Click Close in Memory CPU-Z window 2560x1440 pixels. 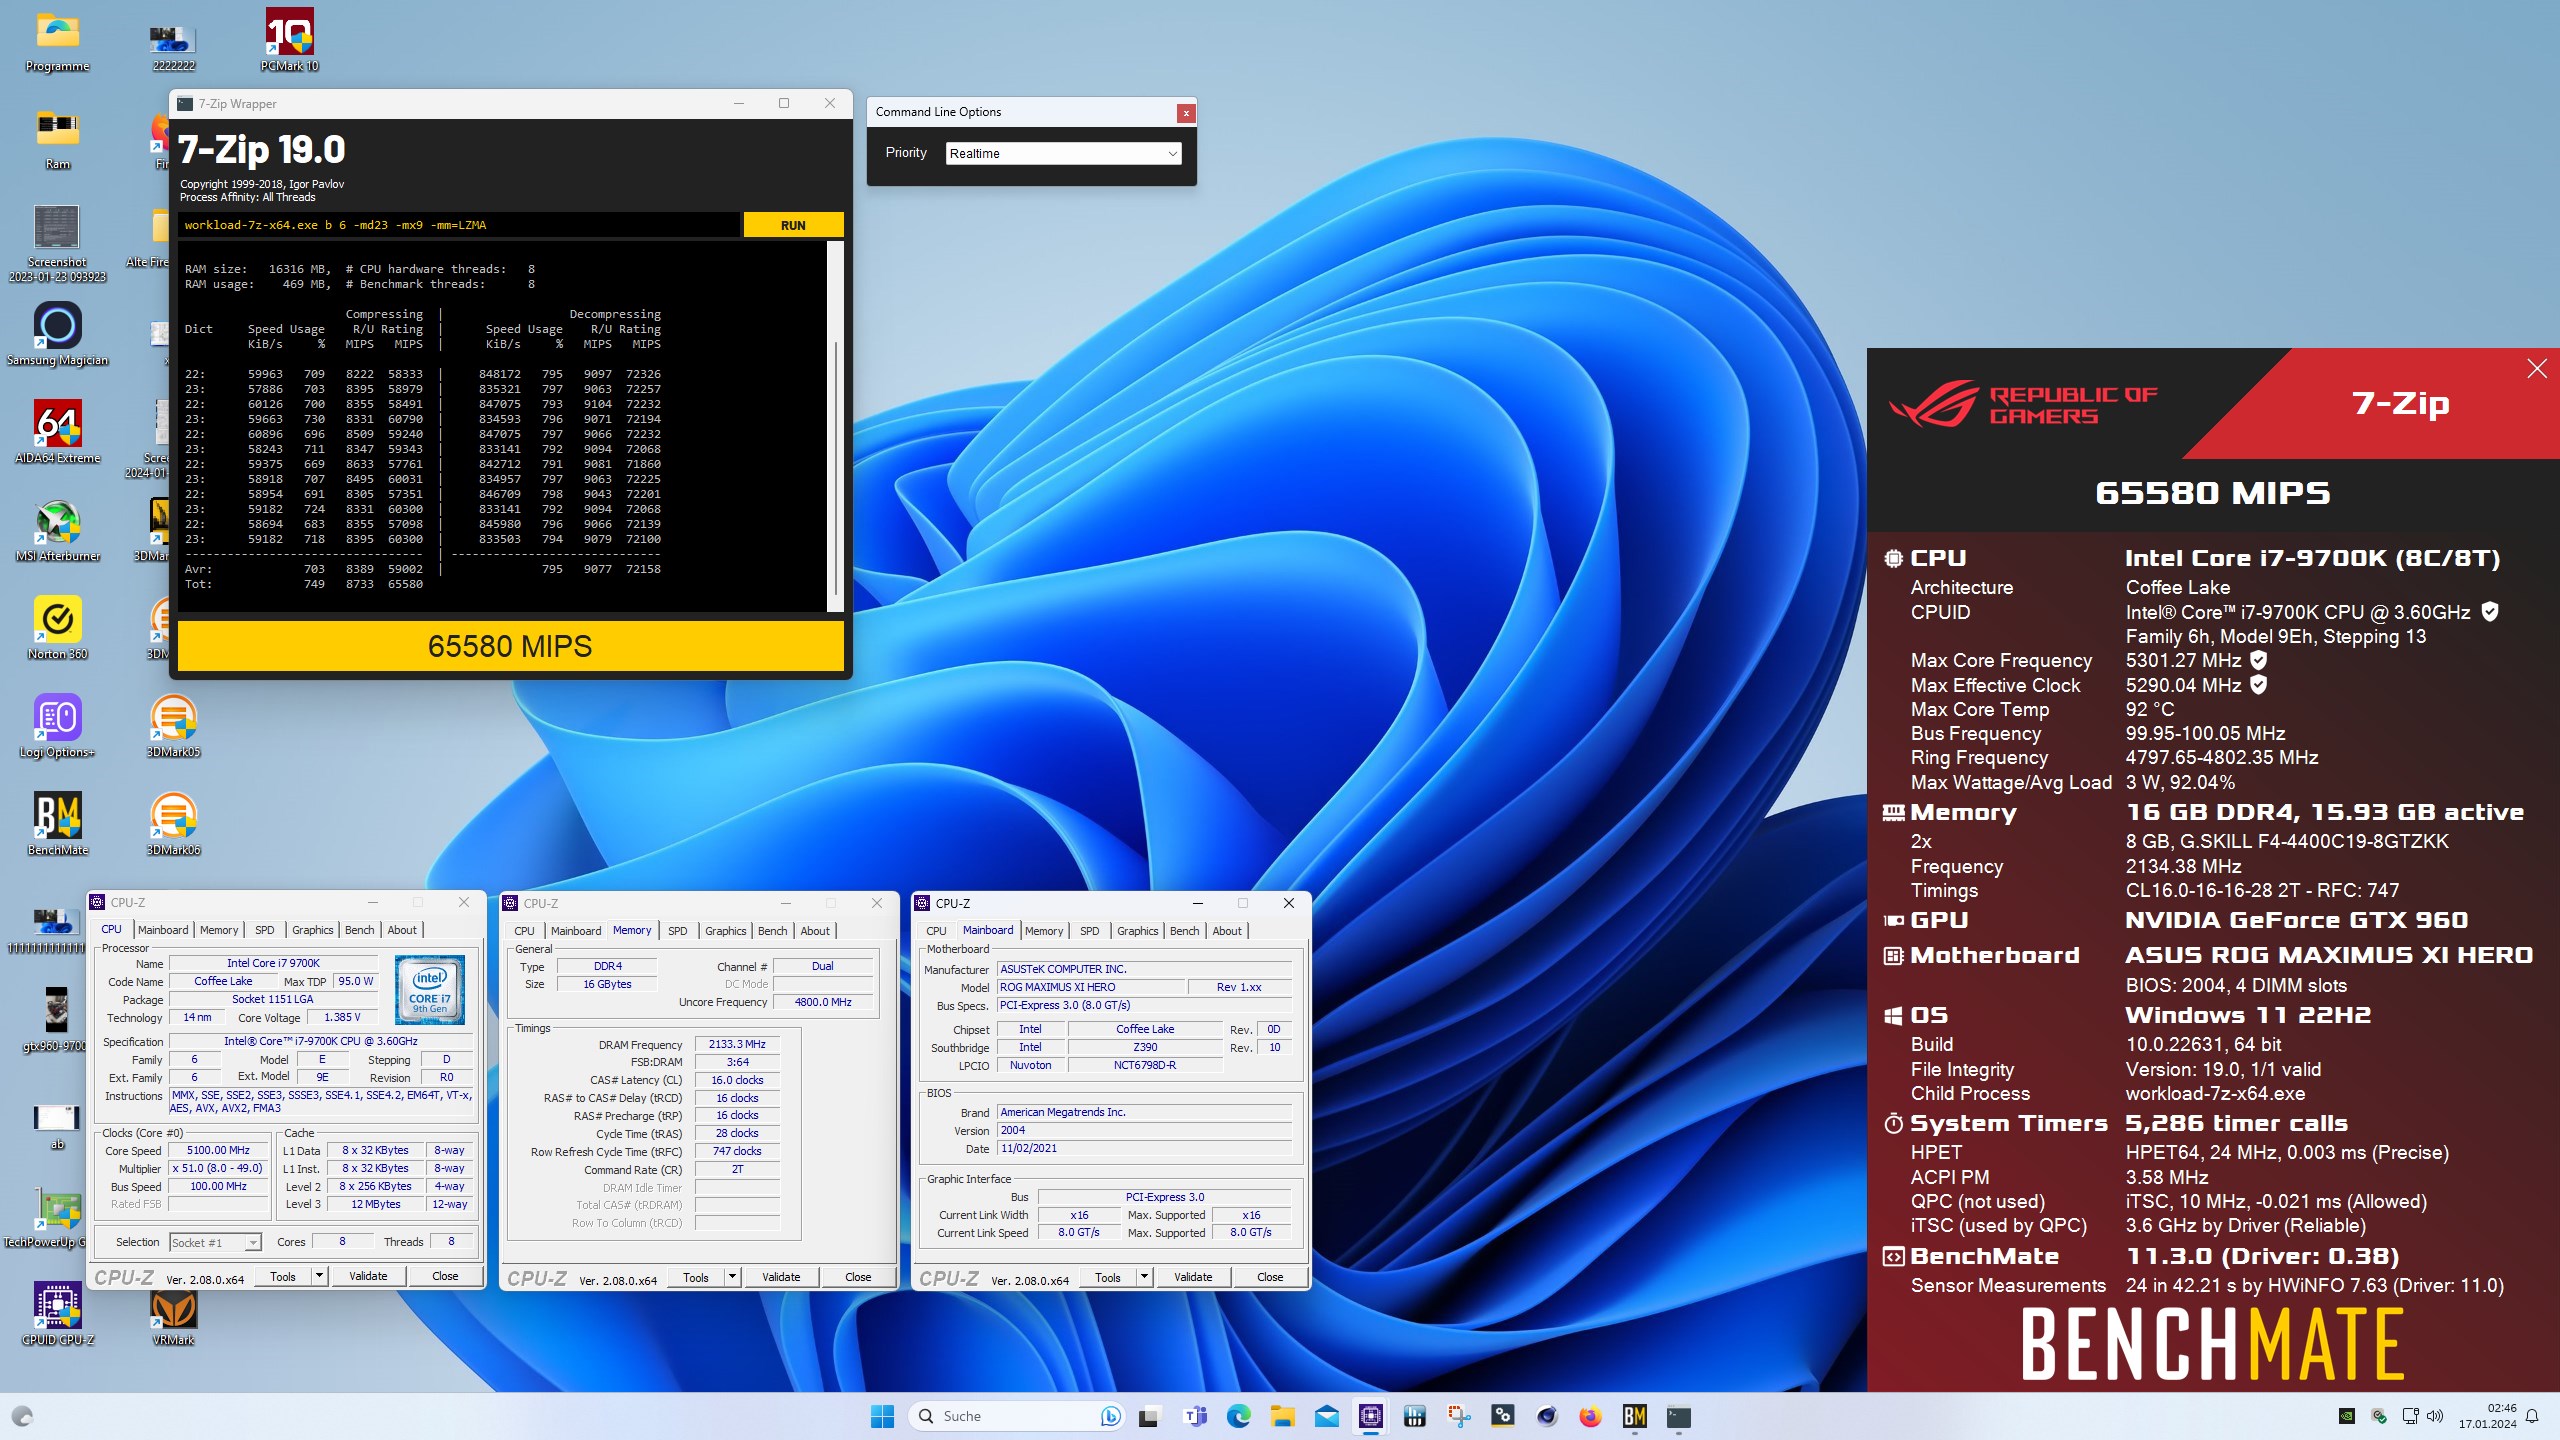point(858,1277)
